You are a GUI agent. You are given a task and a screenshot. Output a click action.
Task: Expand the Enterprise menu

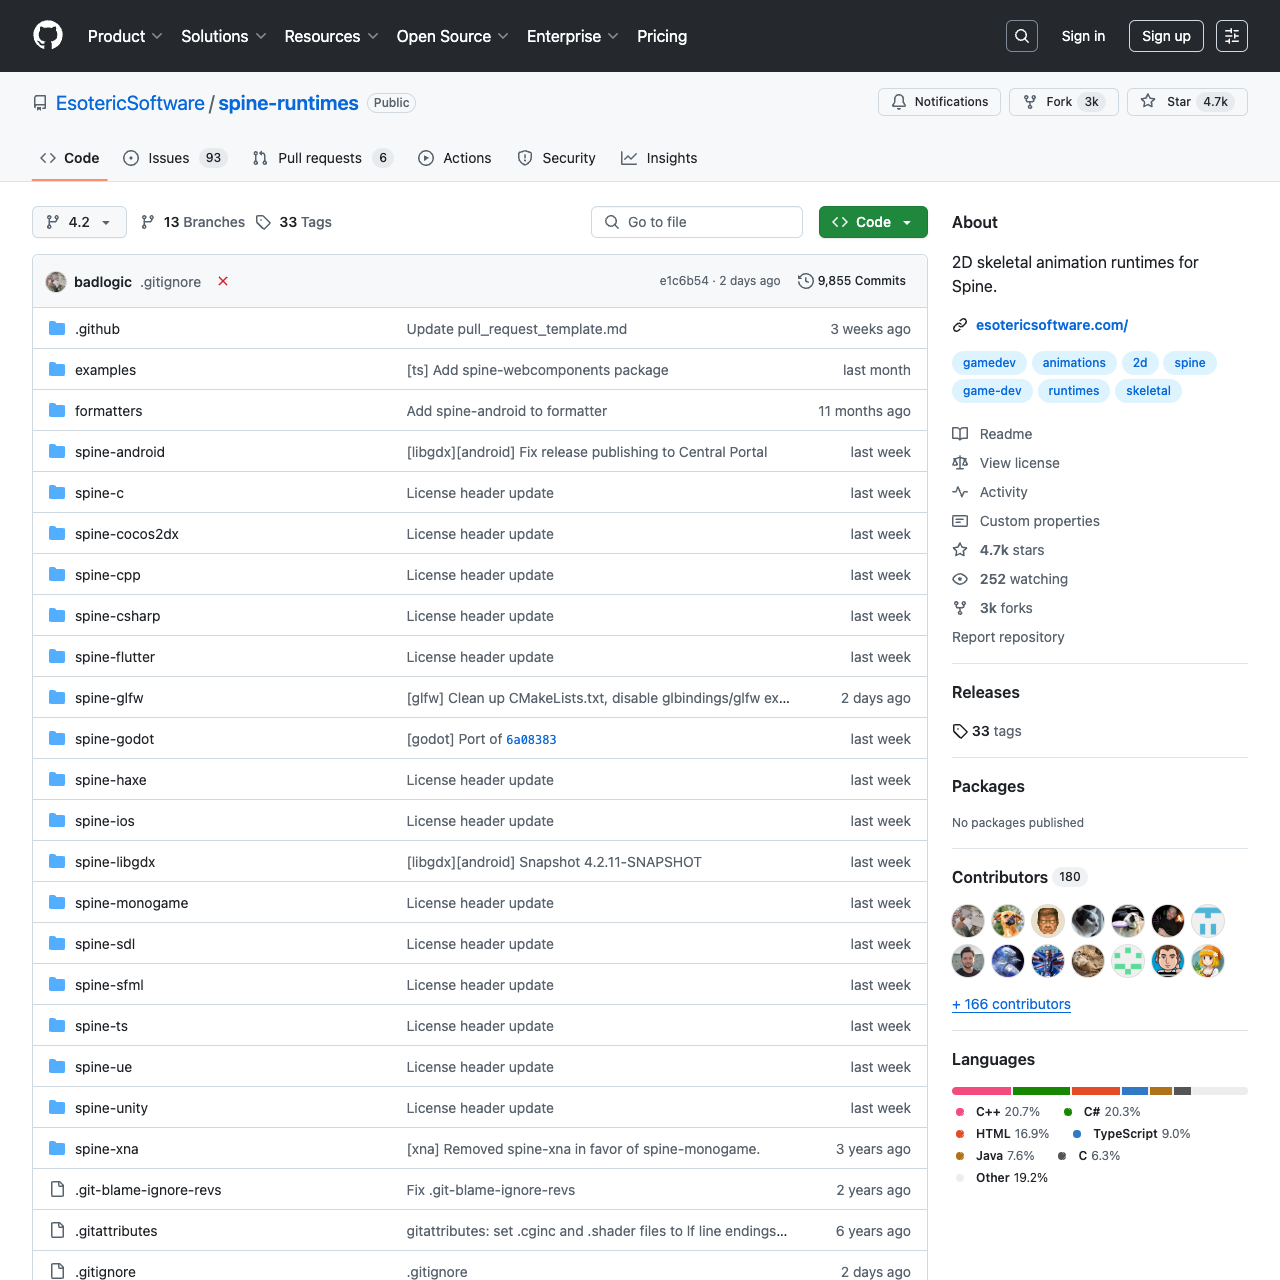click(573, 36)
